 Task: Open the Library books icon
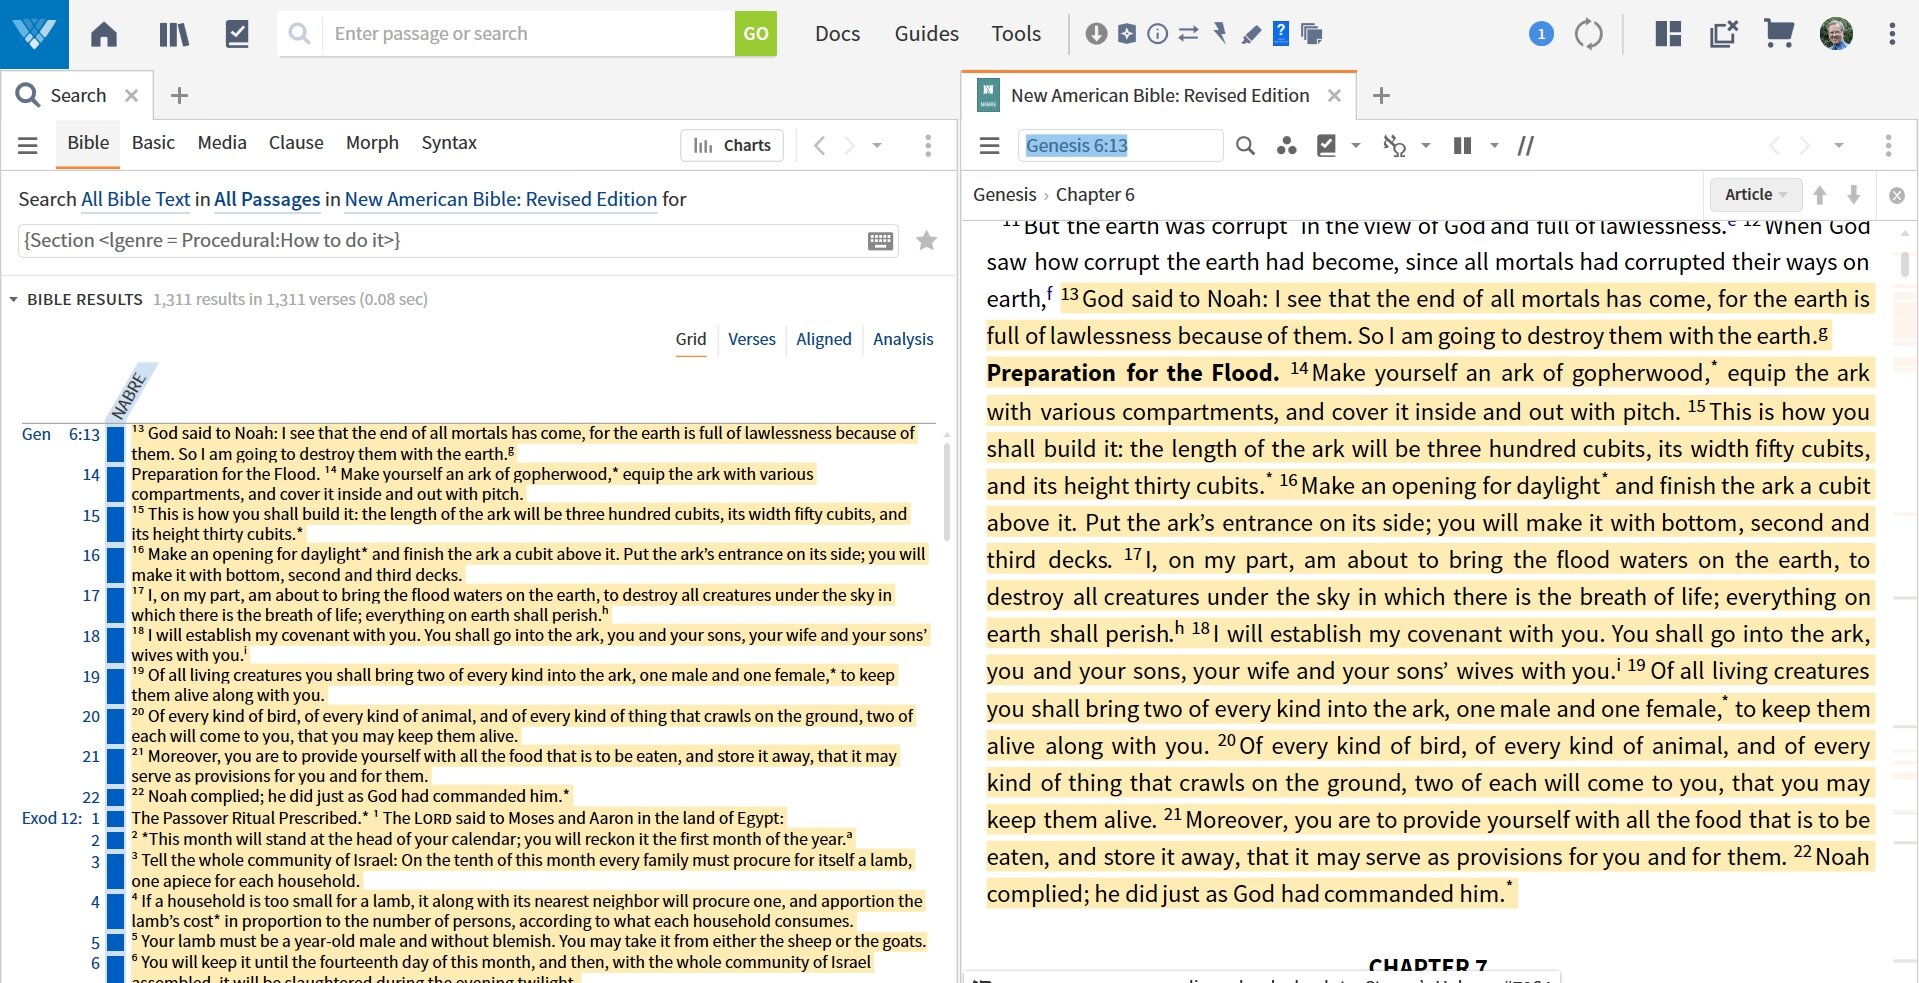(173, 34)
